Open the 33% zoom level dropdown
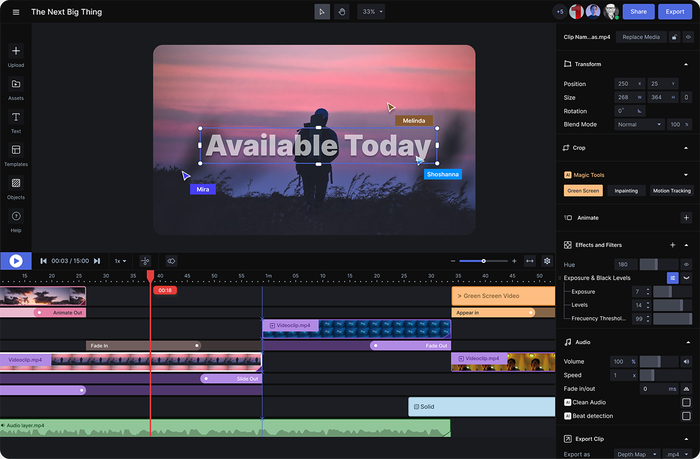The height and width of the screenshot is (459, 700). 373,12
